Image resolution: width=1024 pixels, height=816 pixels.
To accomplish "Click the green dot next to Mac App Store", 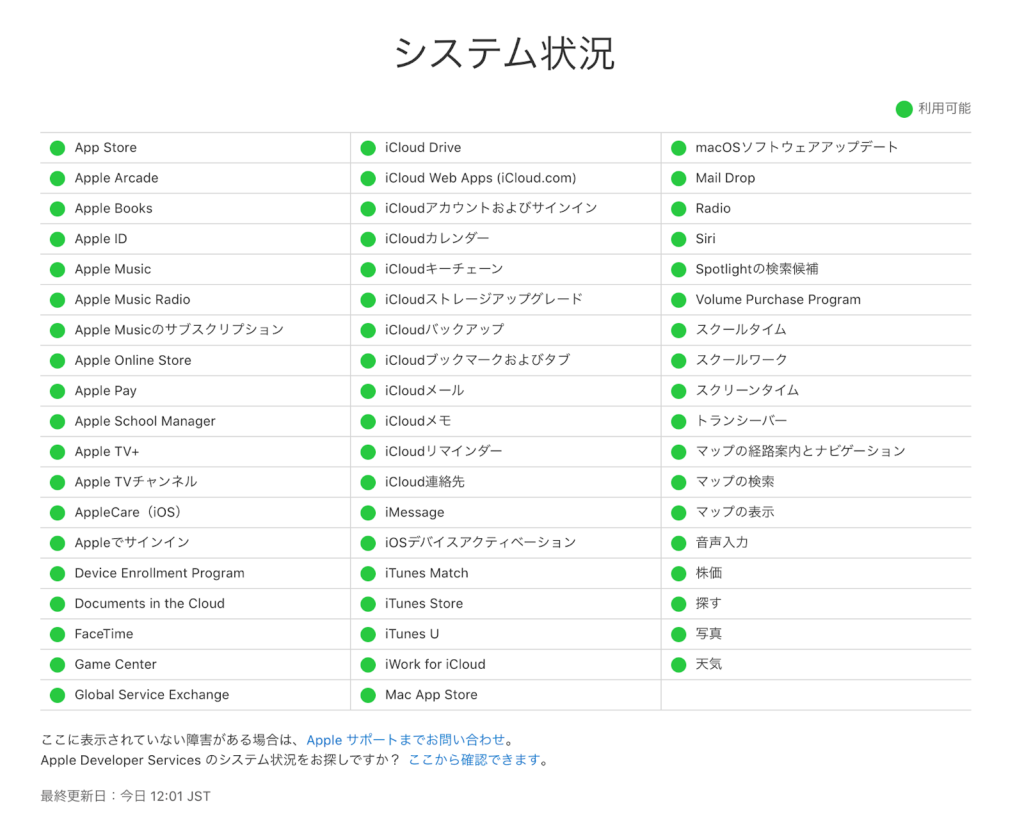I will click(x=368, y=695).
